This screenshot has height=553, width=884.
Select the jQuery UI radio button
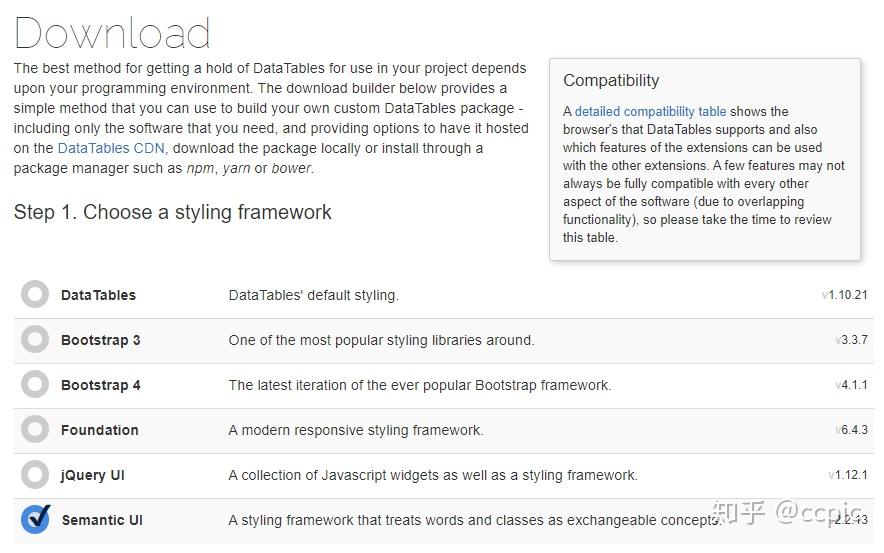click(35, 475)
